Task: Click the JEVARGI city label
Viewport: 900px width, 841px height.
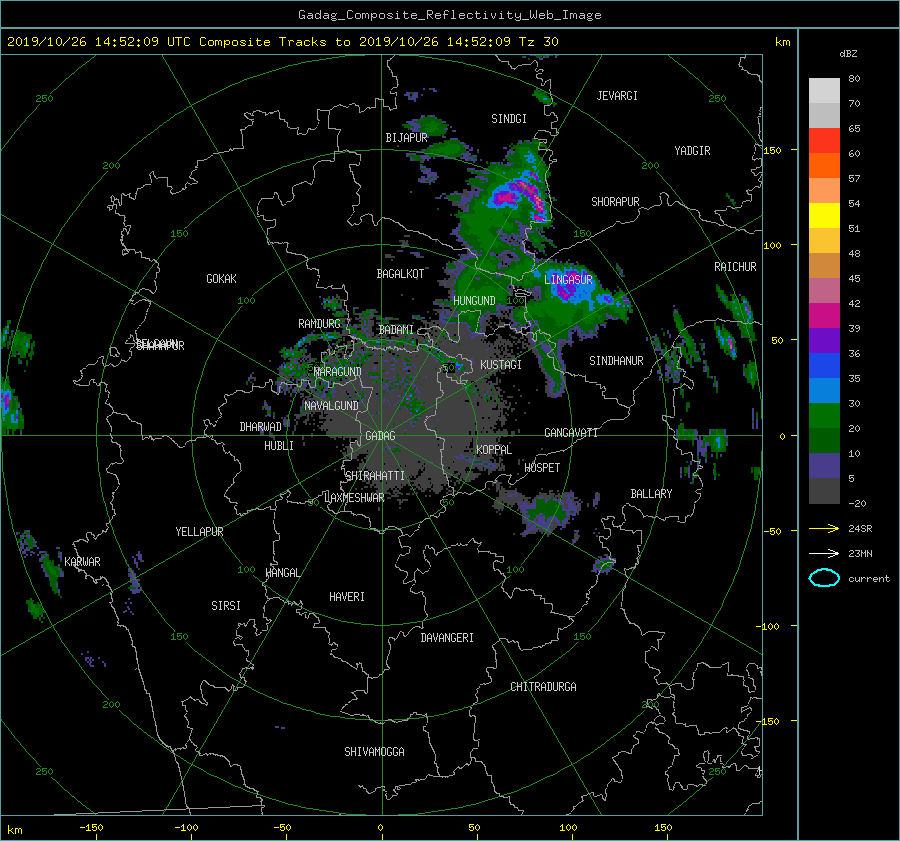Action: pyautogui.click(x=617, y=96)
